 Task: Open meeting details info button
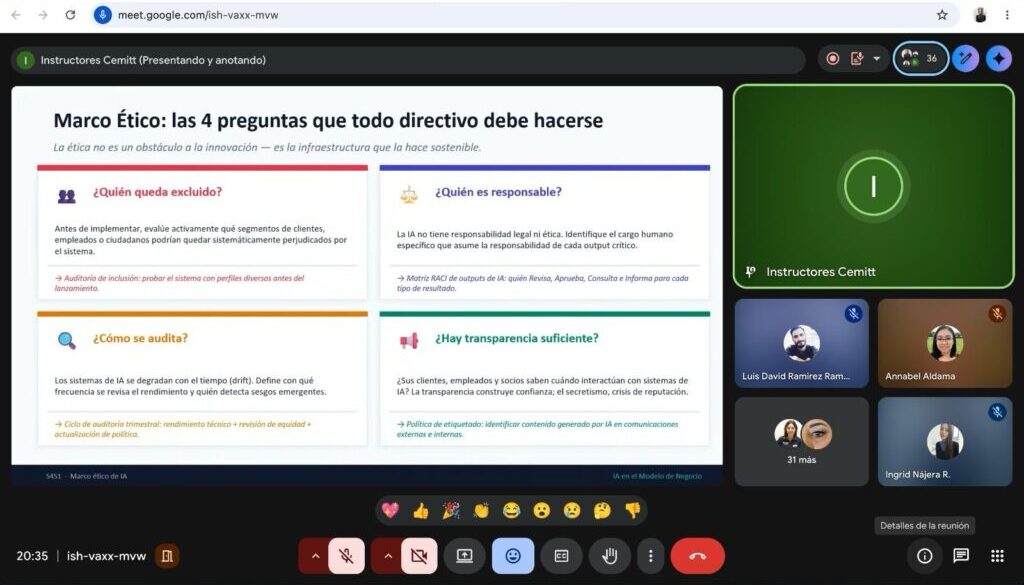(x=925, y=556)
